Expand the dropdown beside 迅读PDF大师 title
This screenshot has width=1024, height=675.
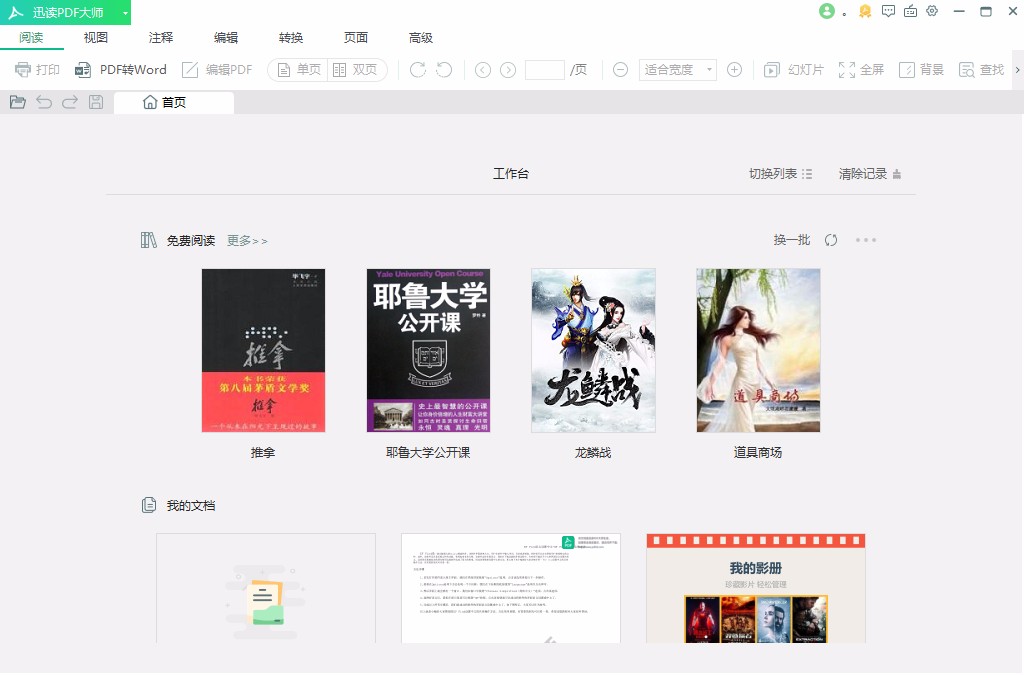(125, 11)
